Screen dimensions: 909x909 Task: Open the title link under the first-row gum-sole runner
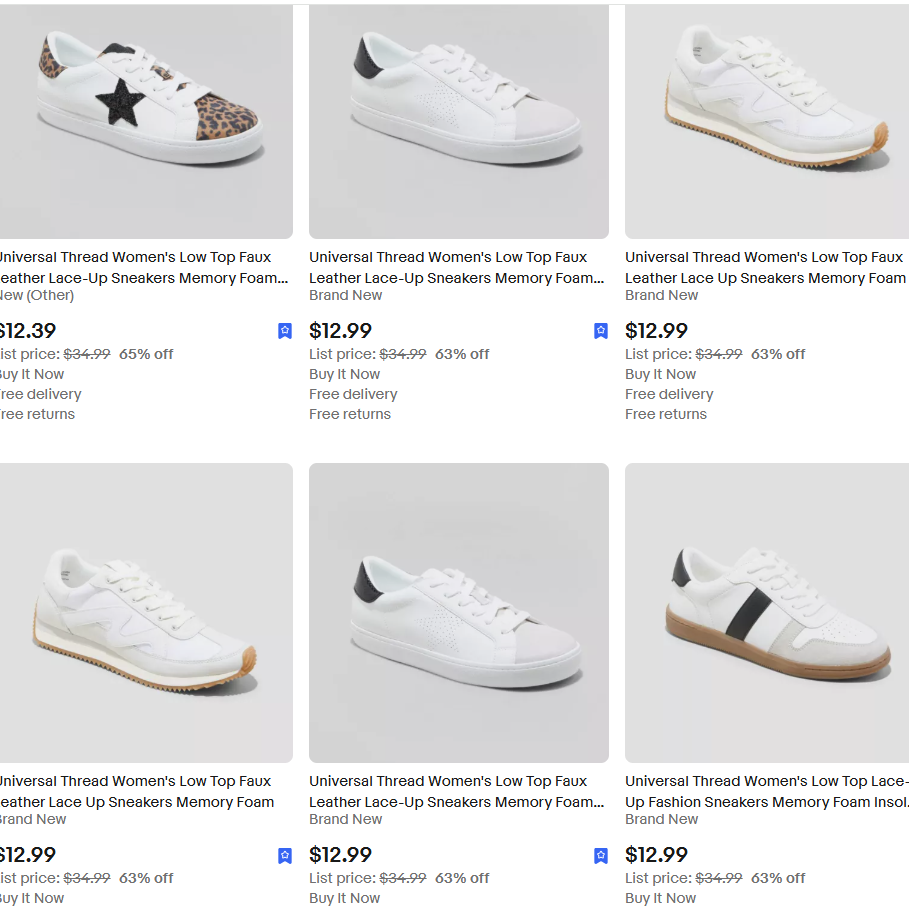pos(765,268)
